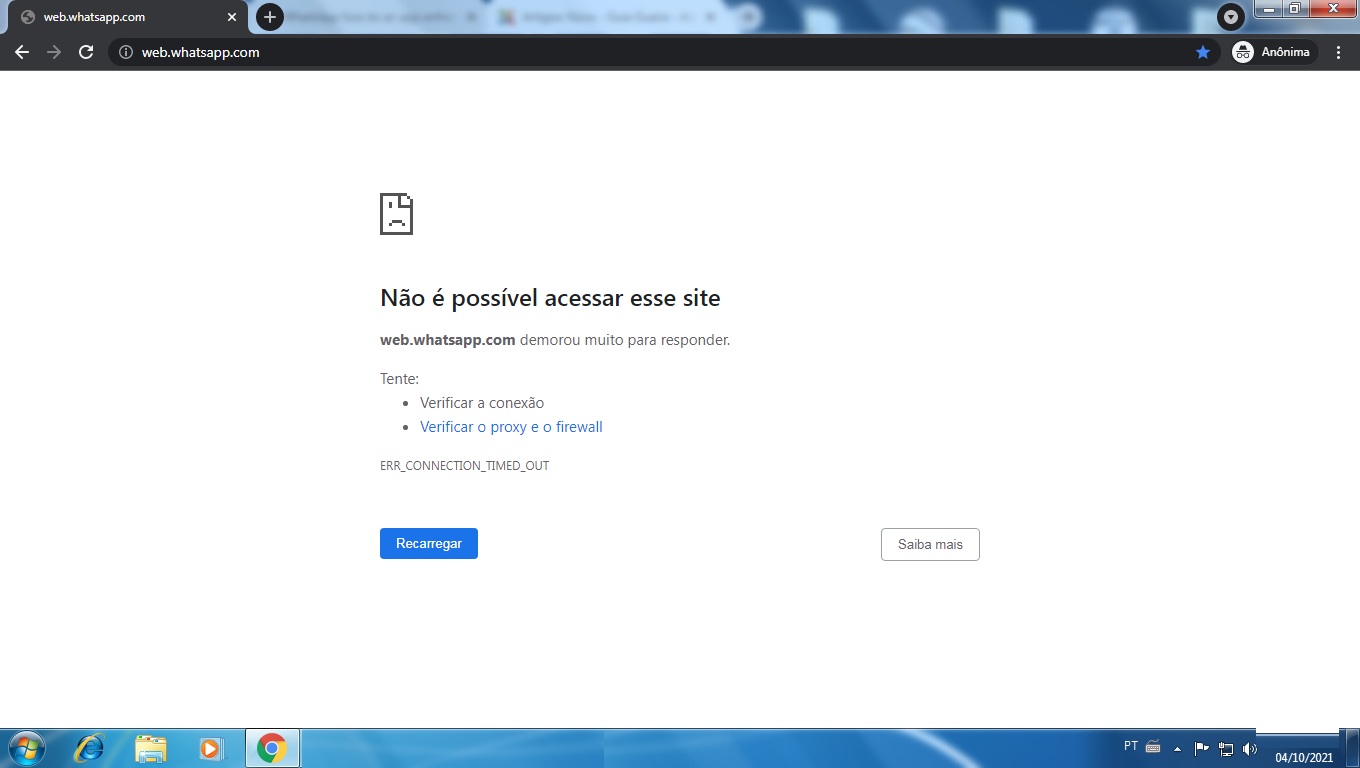
Task: Close the web.whatsapp.com tab
Action: click(x=232, y=17)
